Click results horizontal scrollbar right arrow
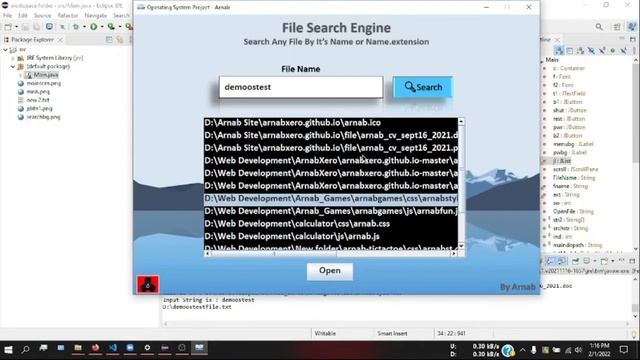Viewport: 640px width, 360px height. [x=454, y=253]
